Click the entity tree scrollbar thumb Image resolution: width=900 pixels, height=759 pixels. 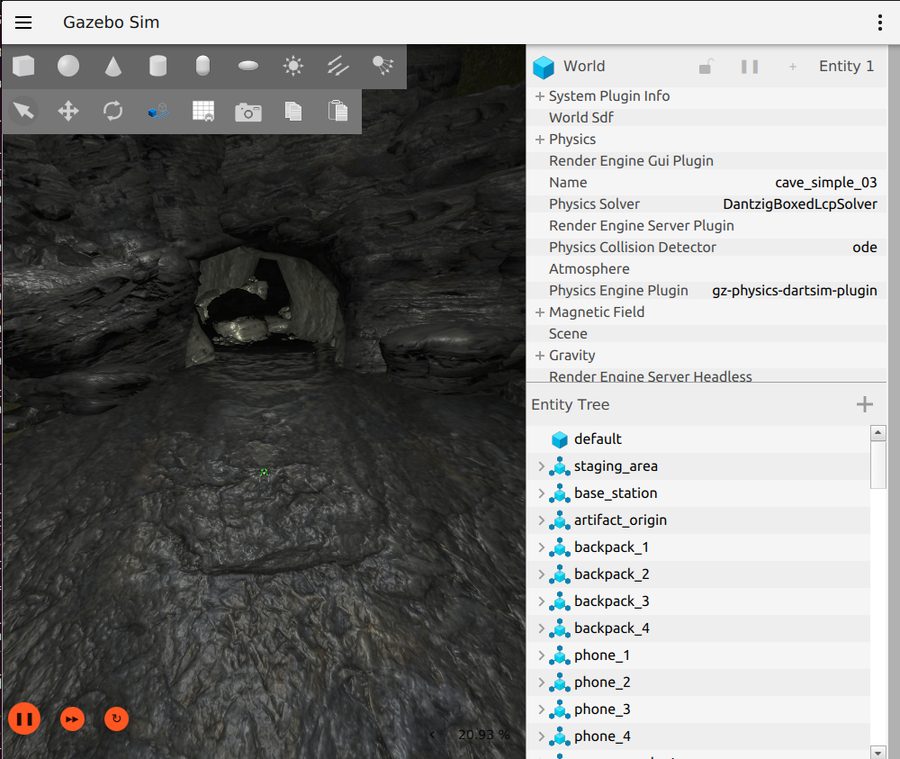[878, 465]
